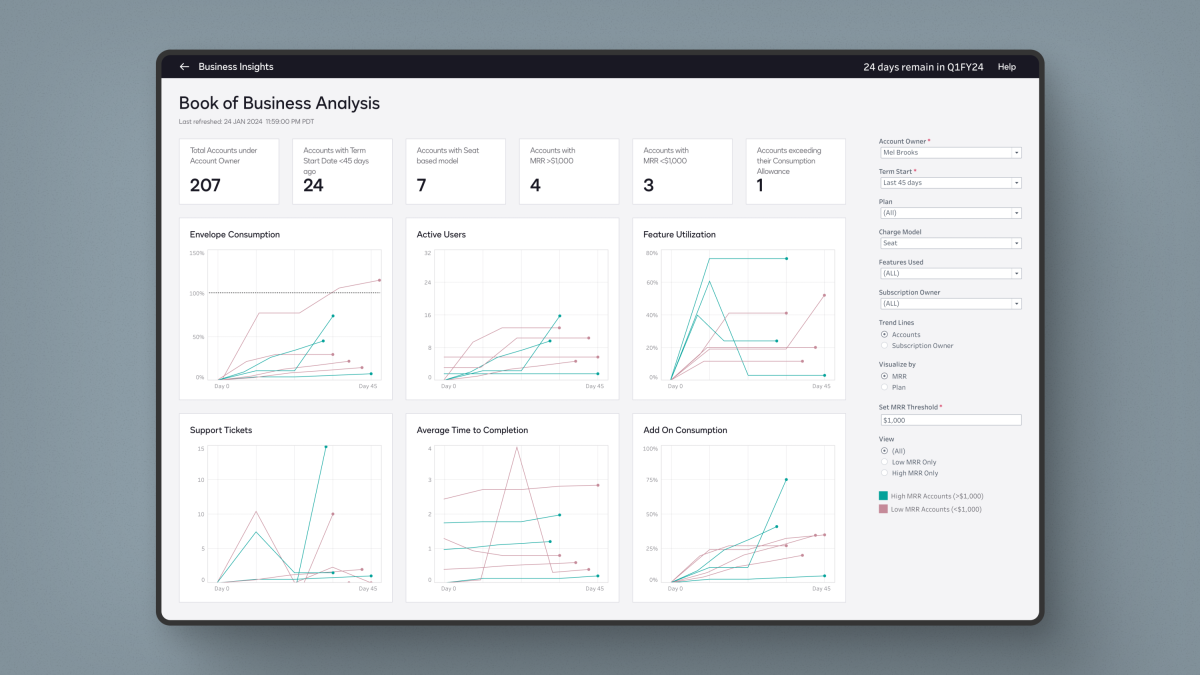Click the Average Time to Completion title
The height and width of the screenshot is (675, 1200).
(472, 431)
